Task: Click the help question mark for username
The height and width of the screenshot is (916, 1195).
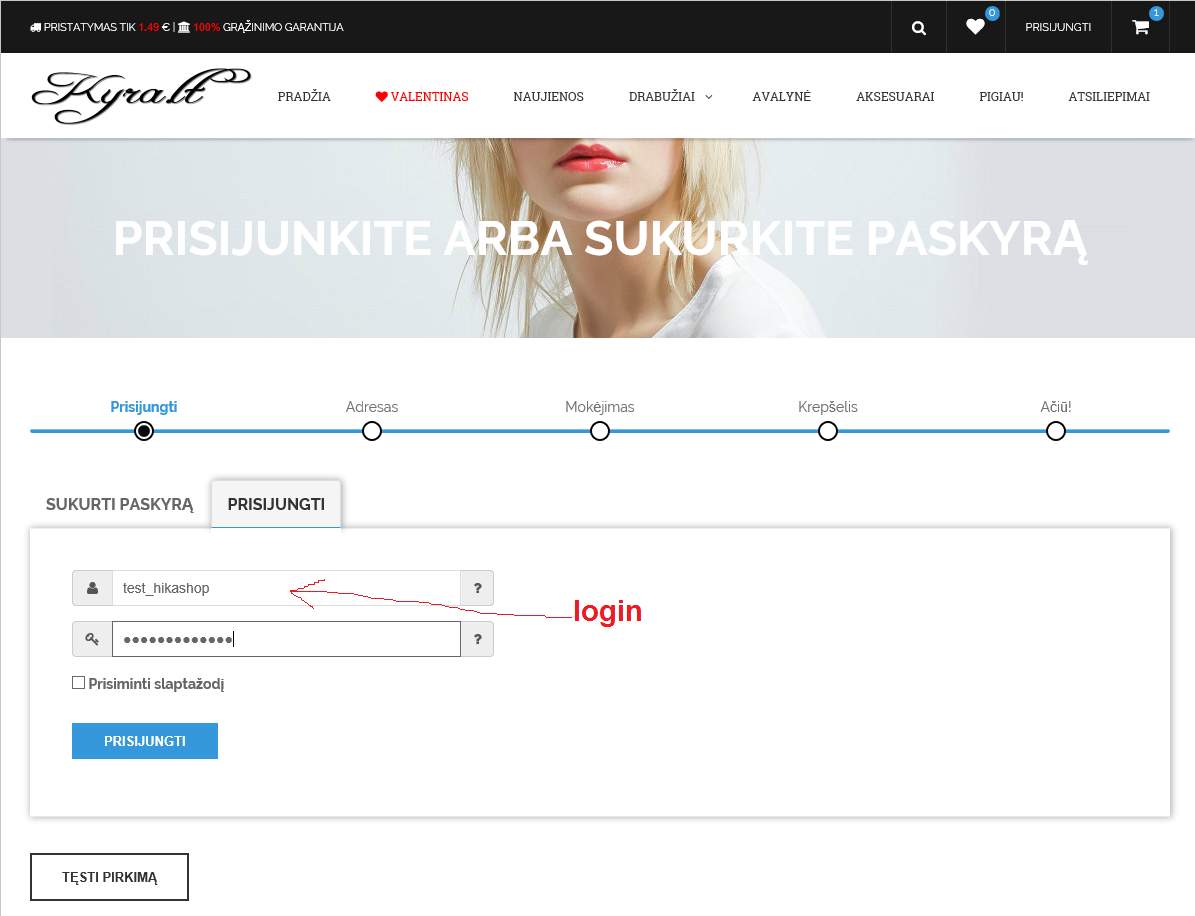Action: (x=477, y=588)
